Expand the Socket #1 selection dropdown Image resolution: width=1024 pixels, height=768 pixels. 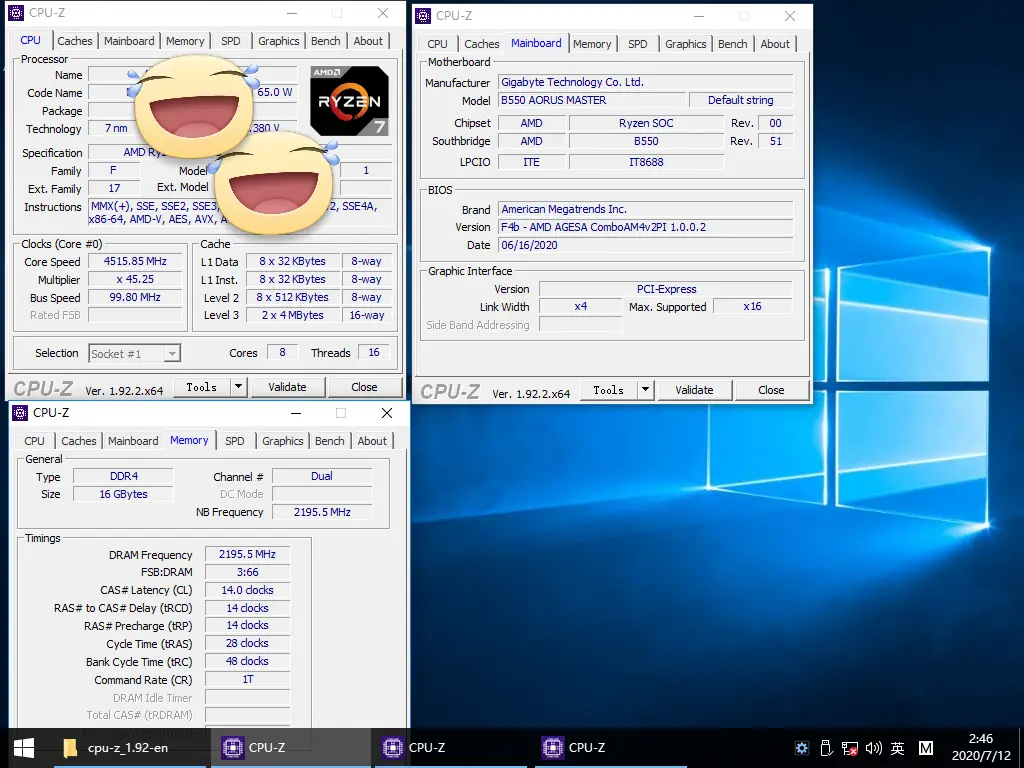(172, 353)
